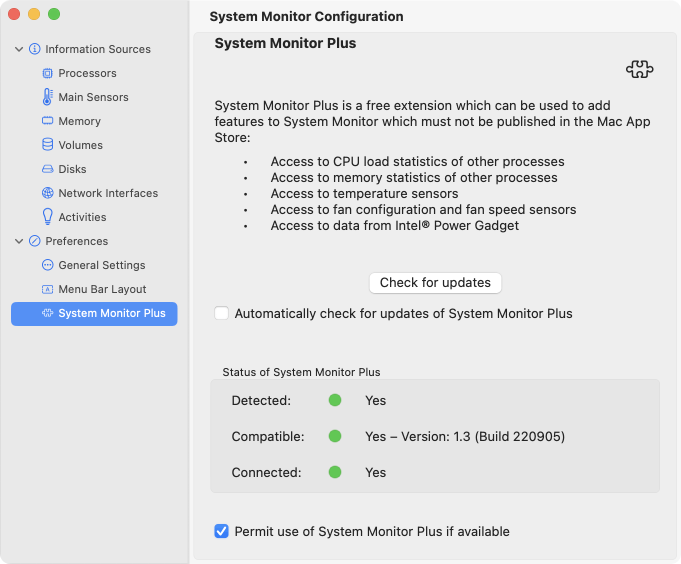Select Memory in the sidebar
Screen dimensions: 681x564
coord(94,121)
